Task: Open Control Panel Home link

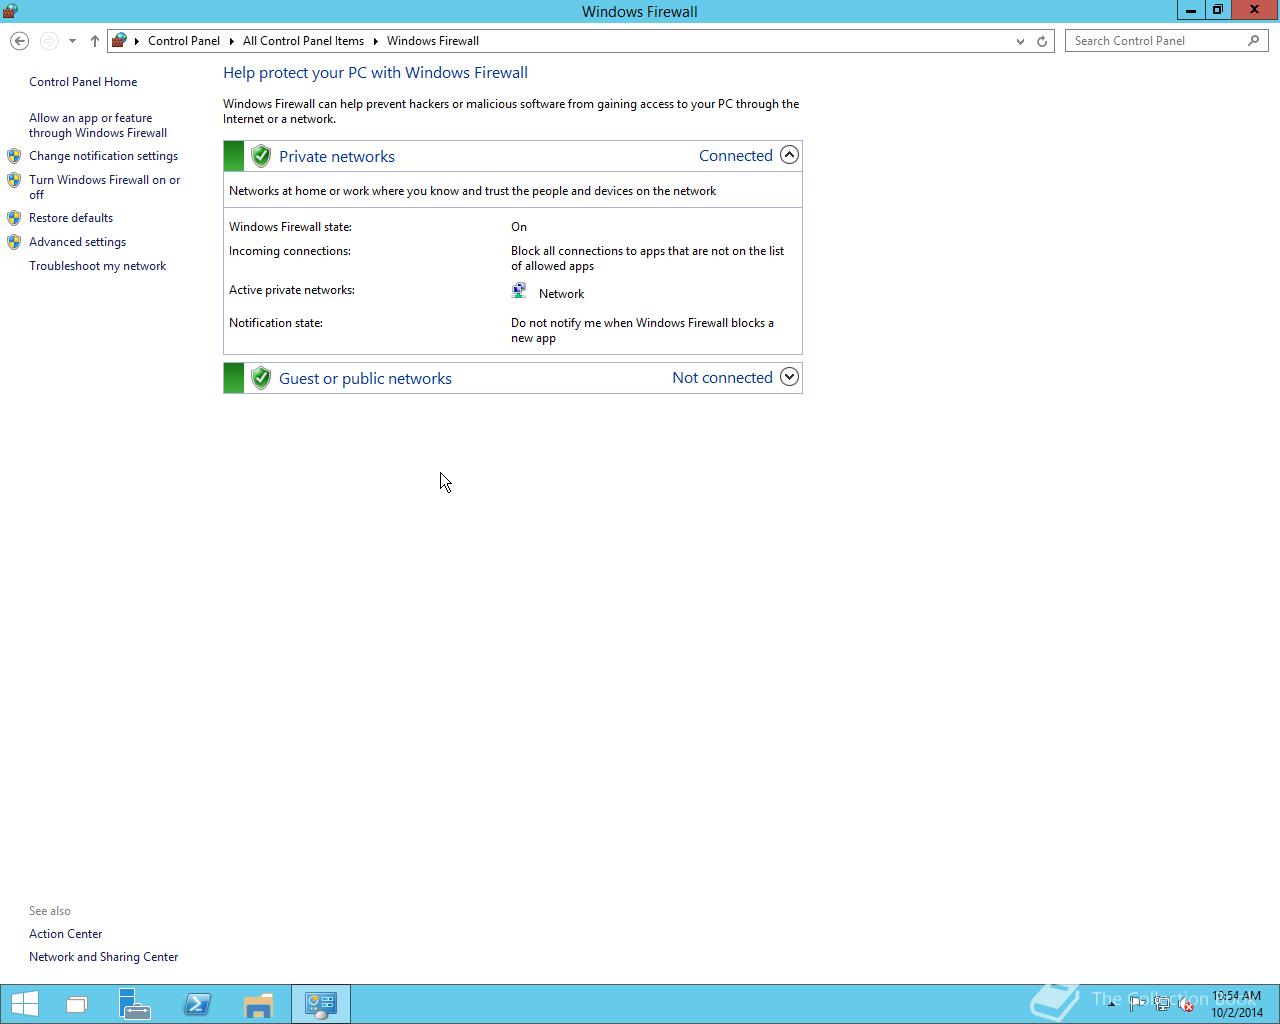Action: point(83,82)
